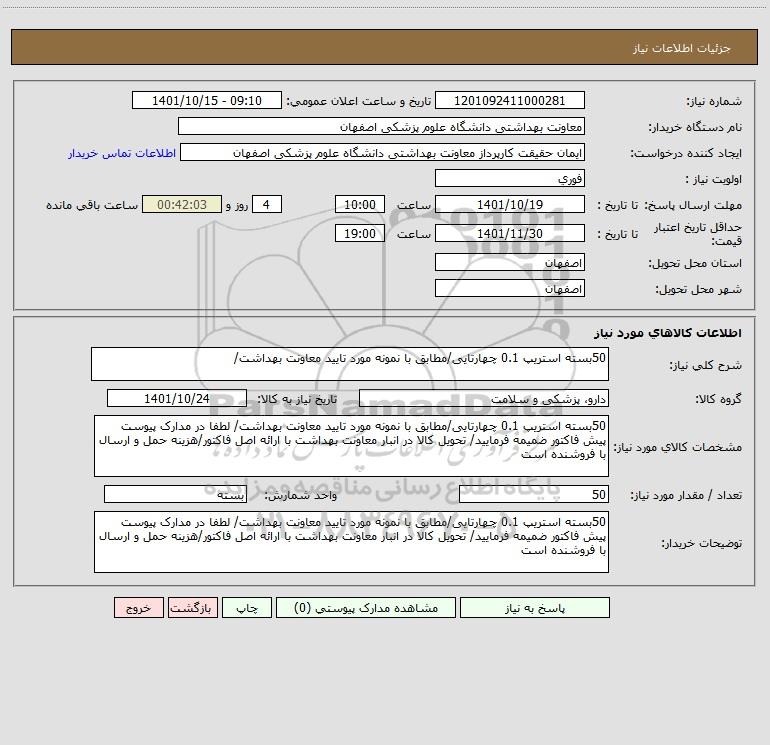Select the need number field 1201092411000281
Screen dimensions: 770x745
510,100
